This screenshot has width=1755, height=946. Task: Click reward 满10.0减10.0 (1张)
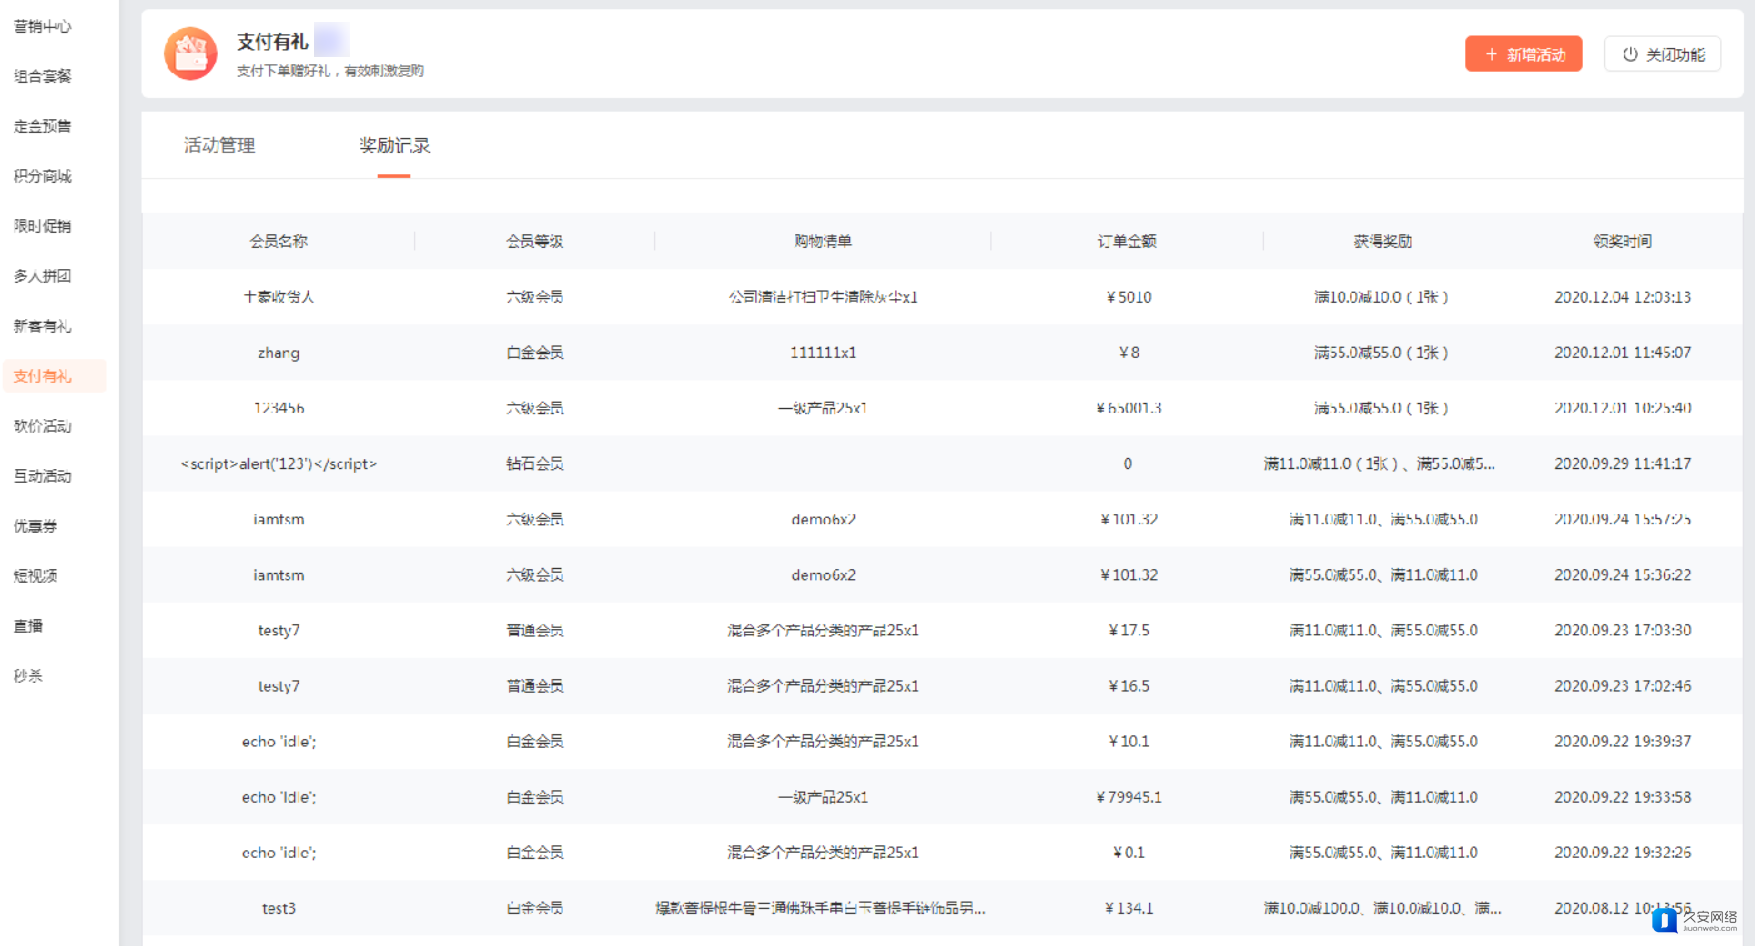pos(1381,297)
